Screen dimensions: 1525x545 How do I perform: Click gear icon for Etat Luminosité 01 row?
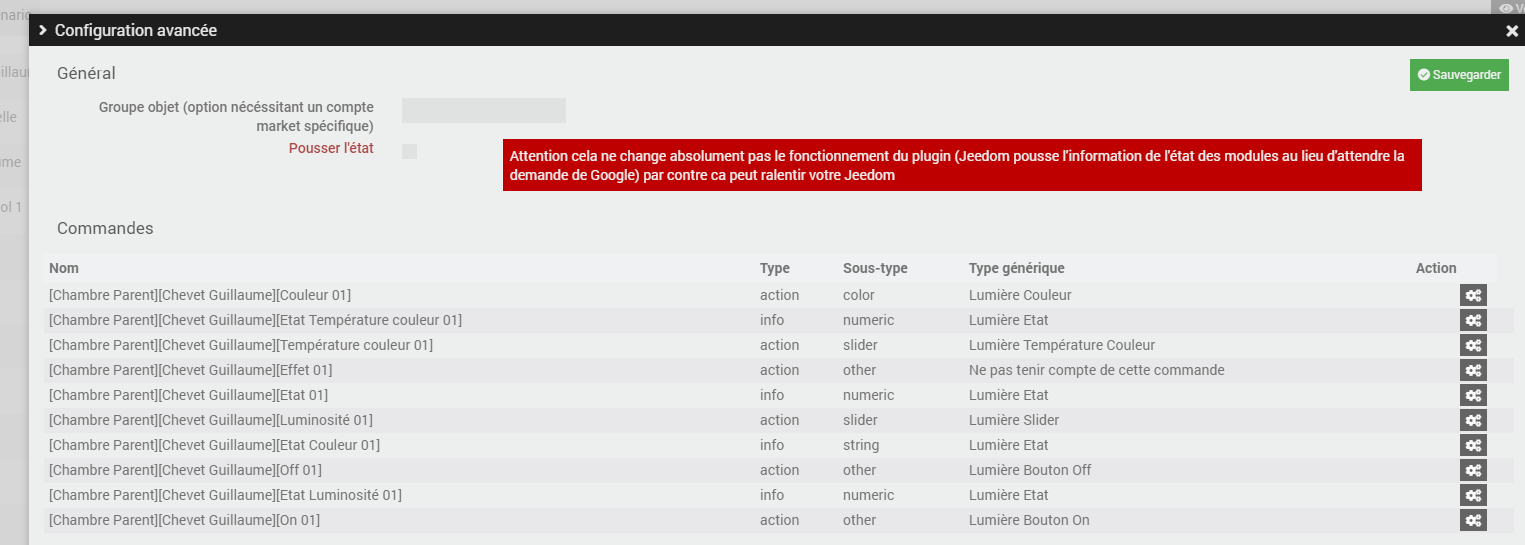(1473, 495)
